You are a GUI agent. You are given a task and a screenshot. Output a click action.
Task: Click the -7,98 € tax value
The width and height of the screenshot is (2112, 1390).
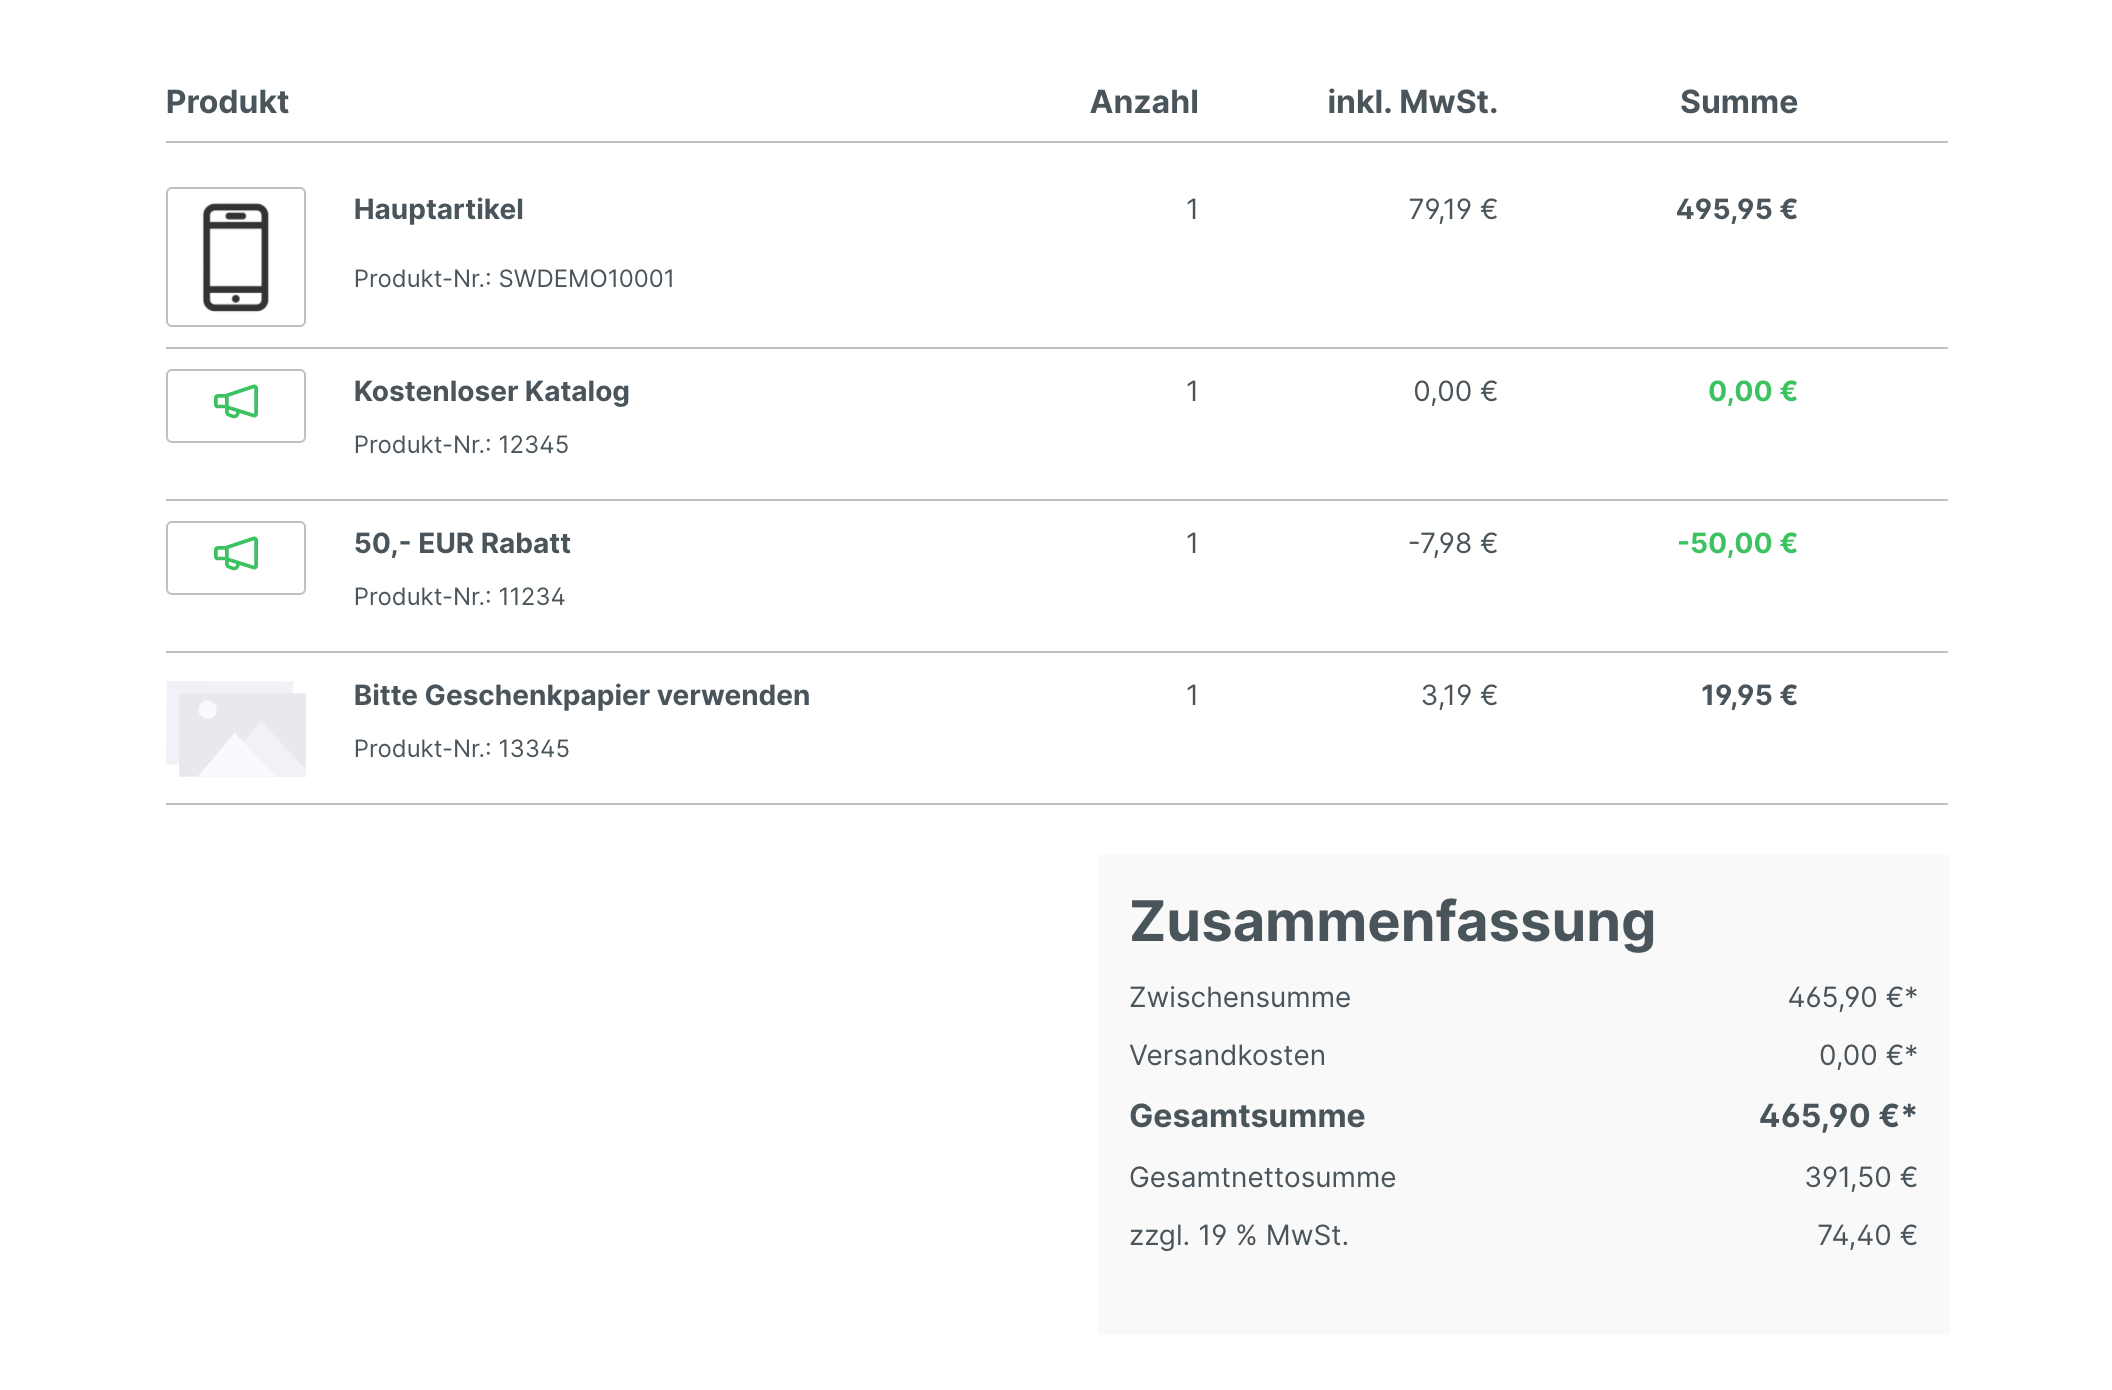[x=1452, y=543]
